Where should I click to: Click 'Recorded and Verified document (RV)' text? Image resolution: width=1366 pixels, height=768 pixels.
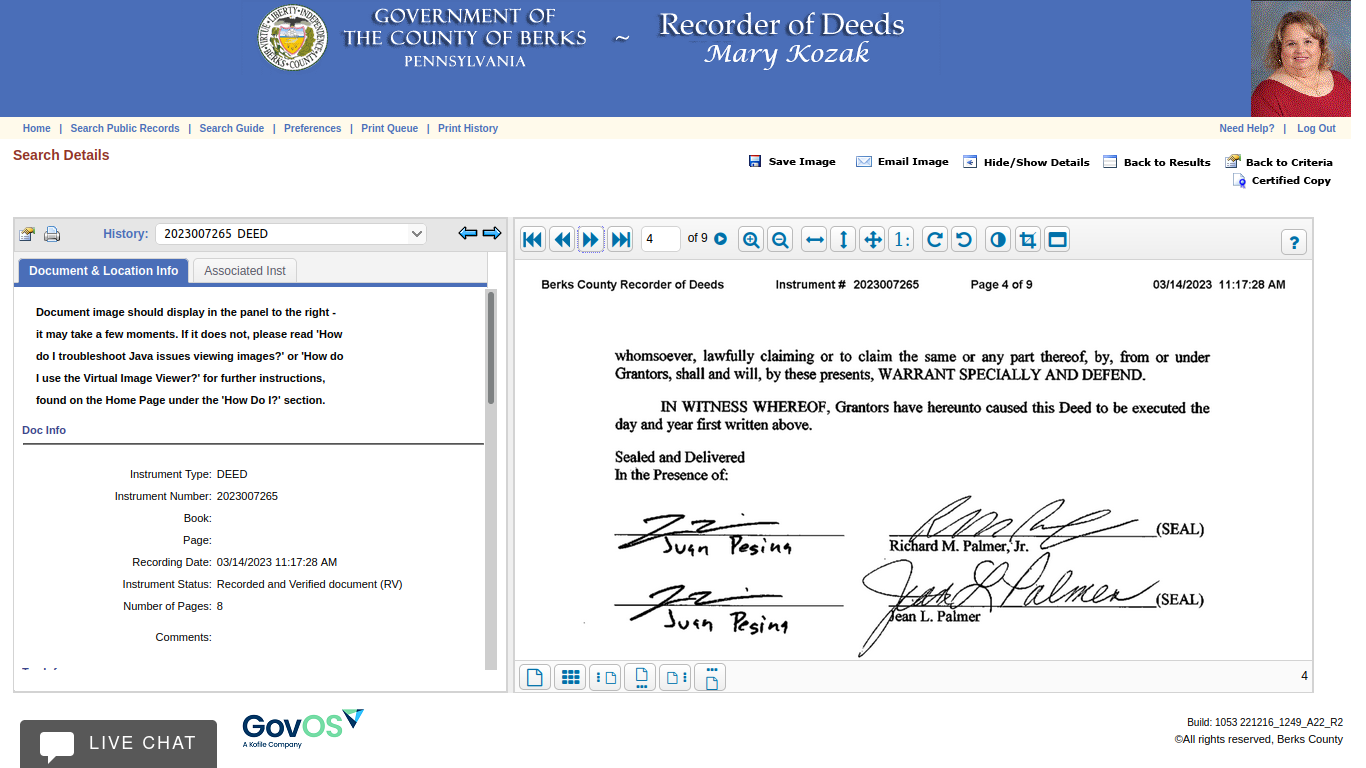click(x=309, y=584)
